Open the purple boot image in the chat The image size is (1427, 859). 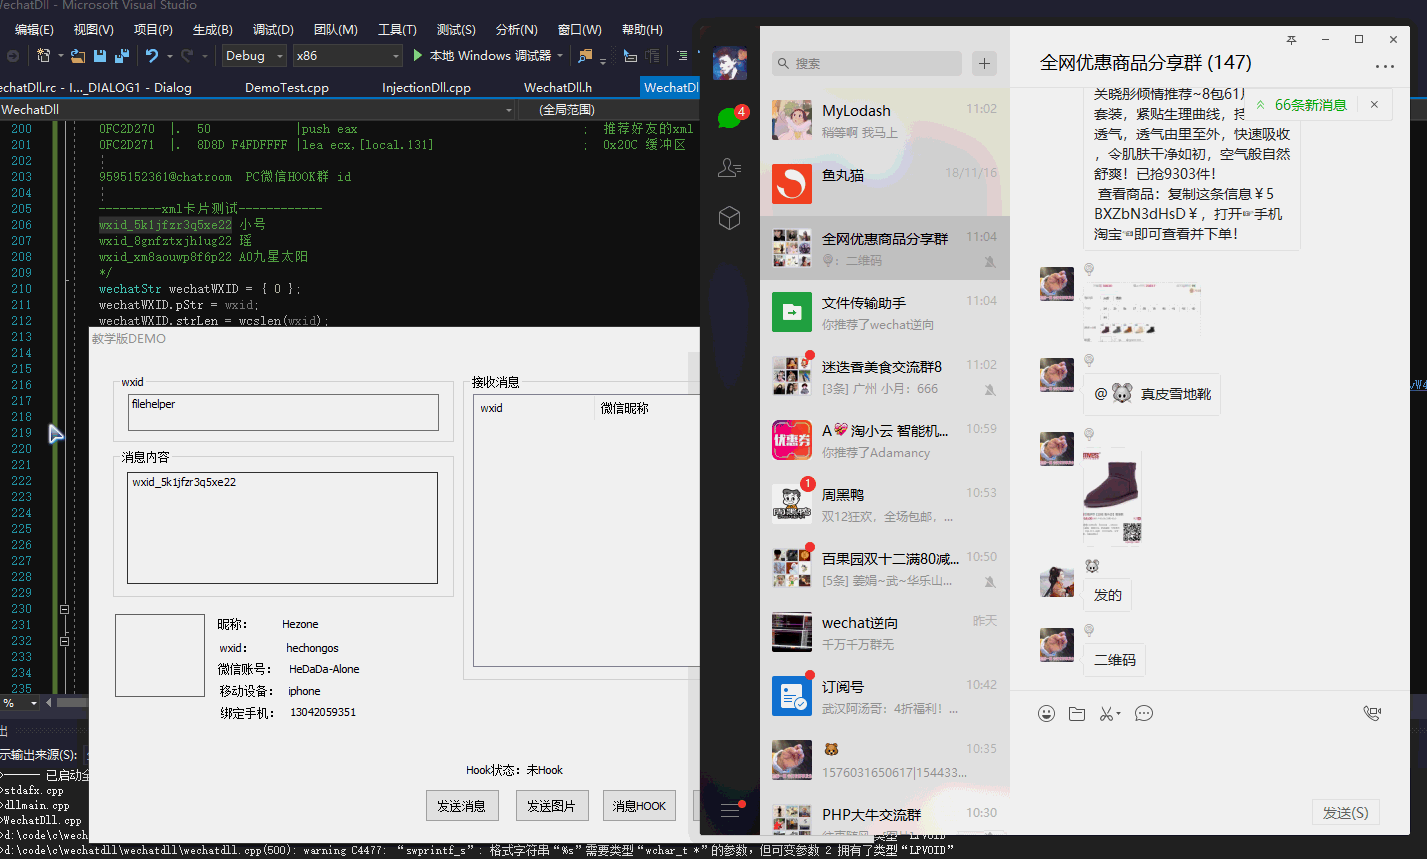(1112, 496)
